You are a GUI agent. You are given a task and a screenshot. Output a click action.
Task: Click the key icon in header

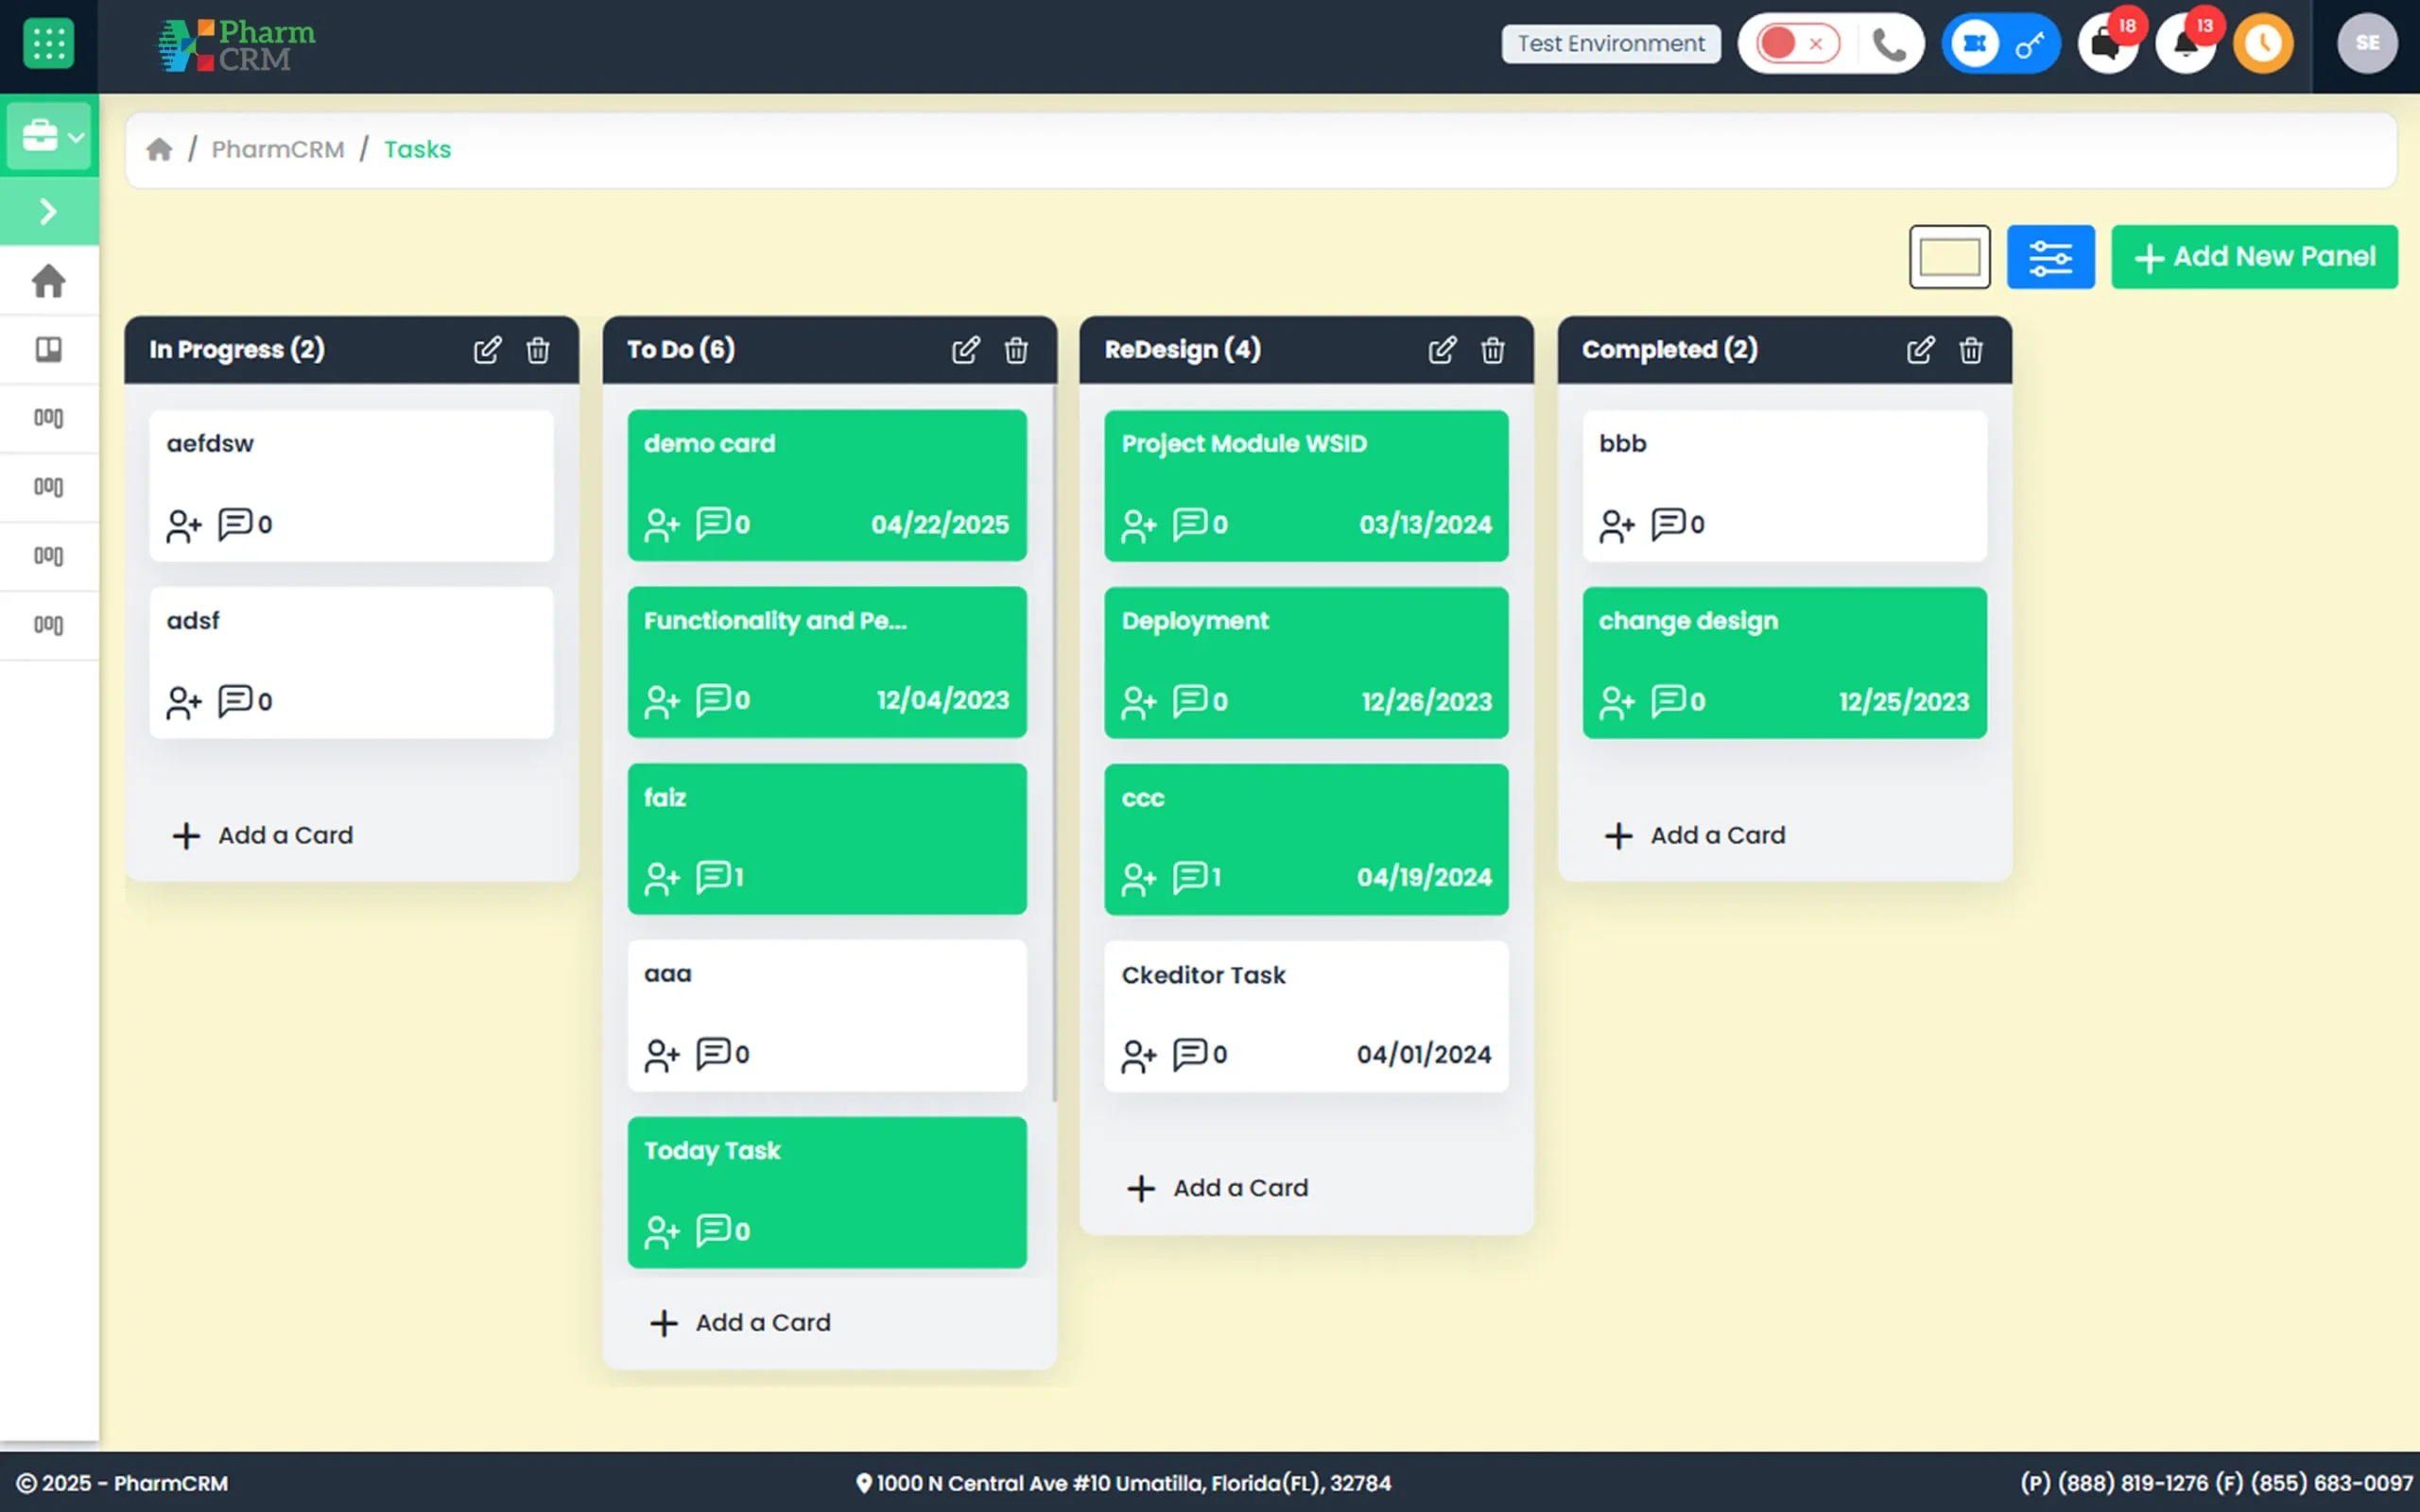[2030, 44]
